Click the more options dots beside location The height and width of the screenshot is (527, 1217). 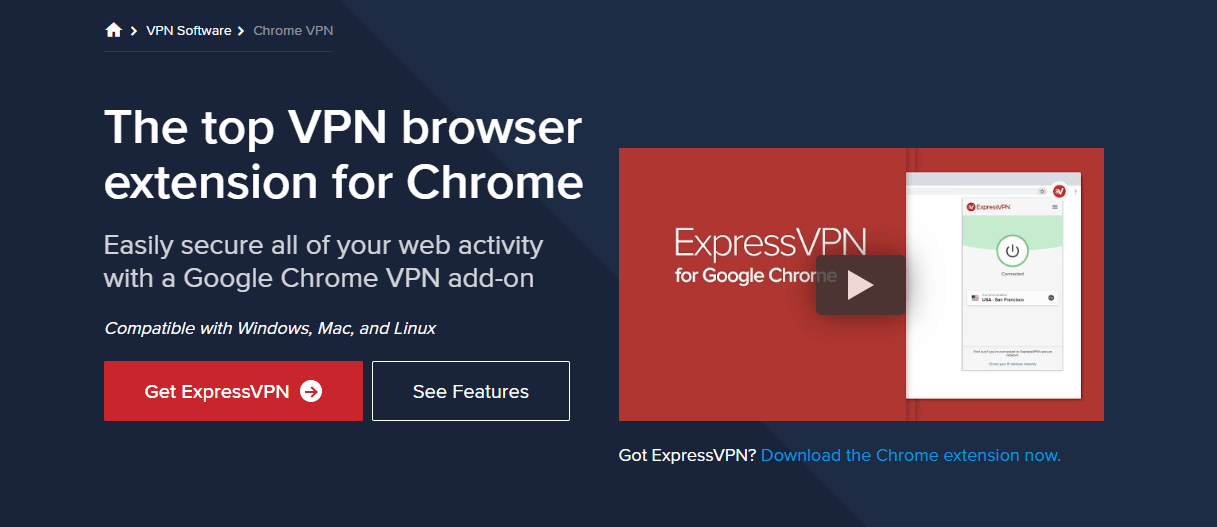(1051, 298)
